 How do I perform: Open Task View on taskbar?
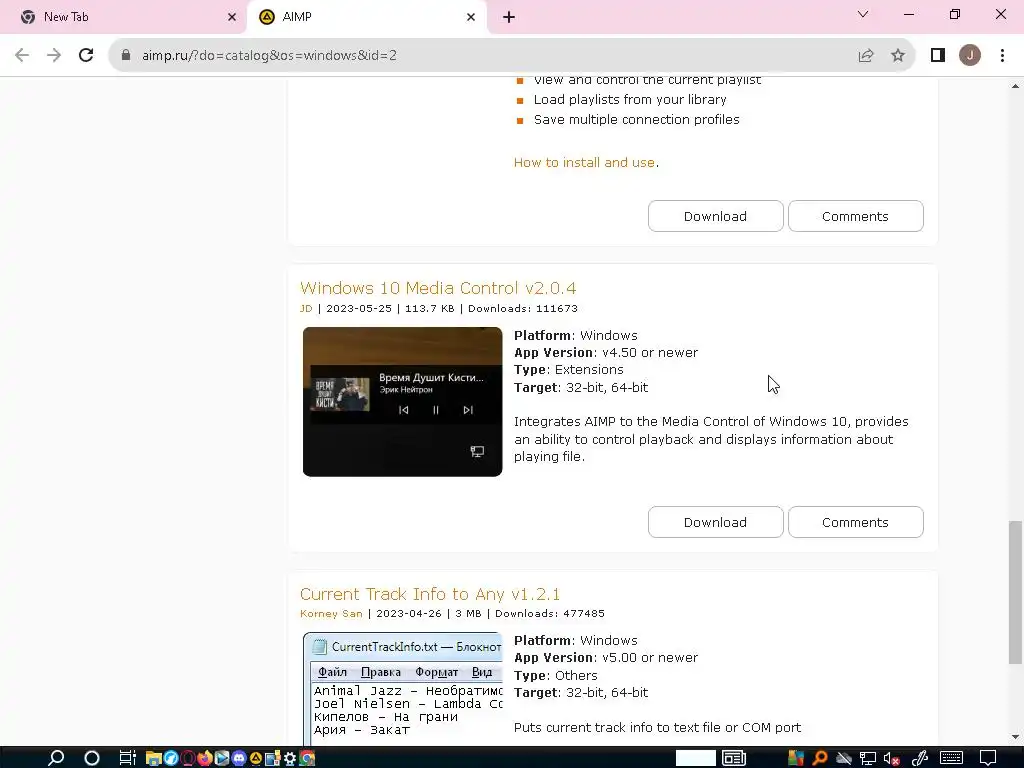127,758
